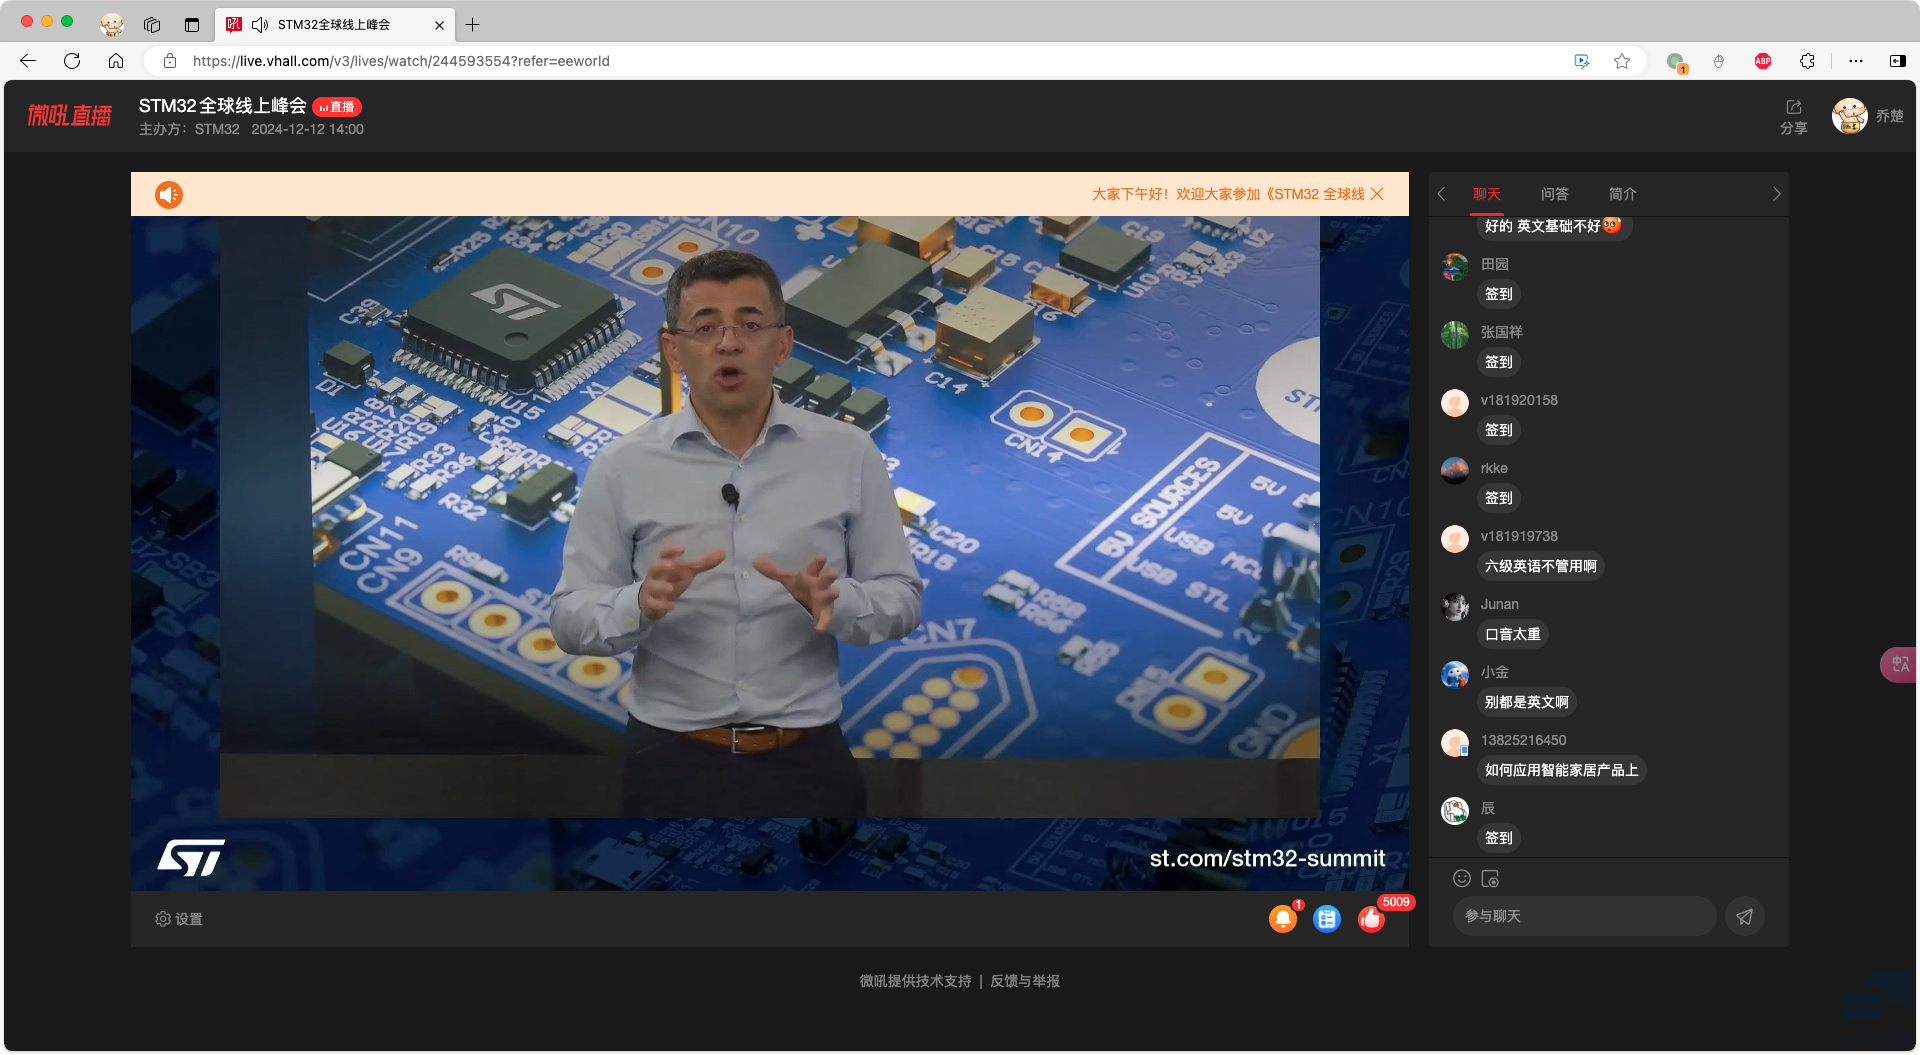Open 微吼提供技术支持 link
Viewport: 1920px width, 1055px height.
(x=915, y=981)
